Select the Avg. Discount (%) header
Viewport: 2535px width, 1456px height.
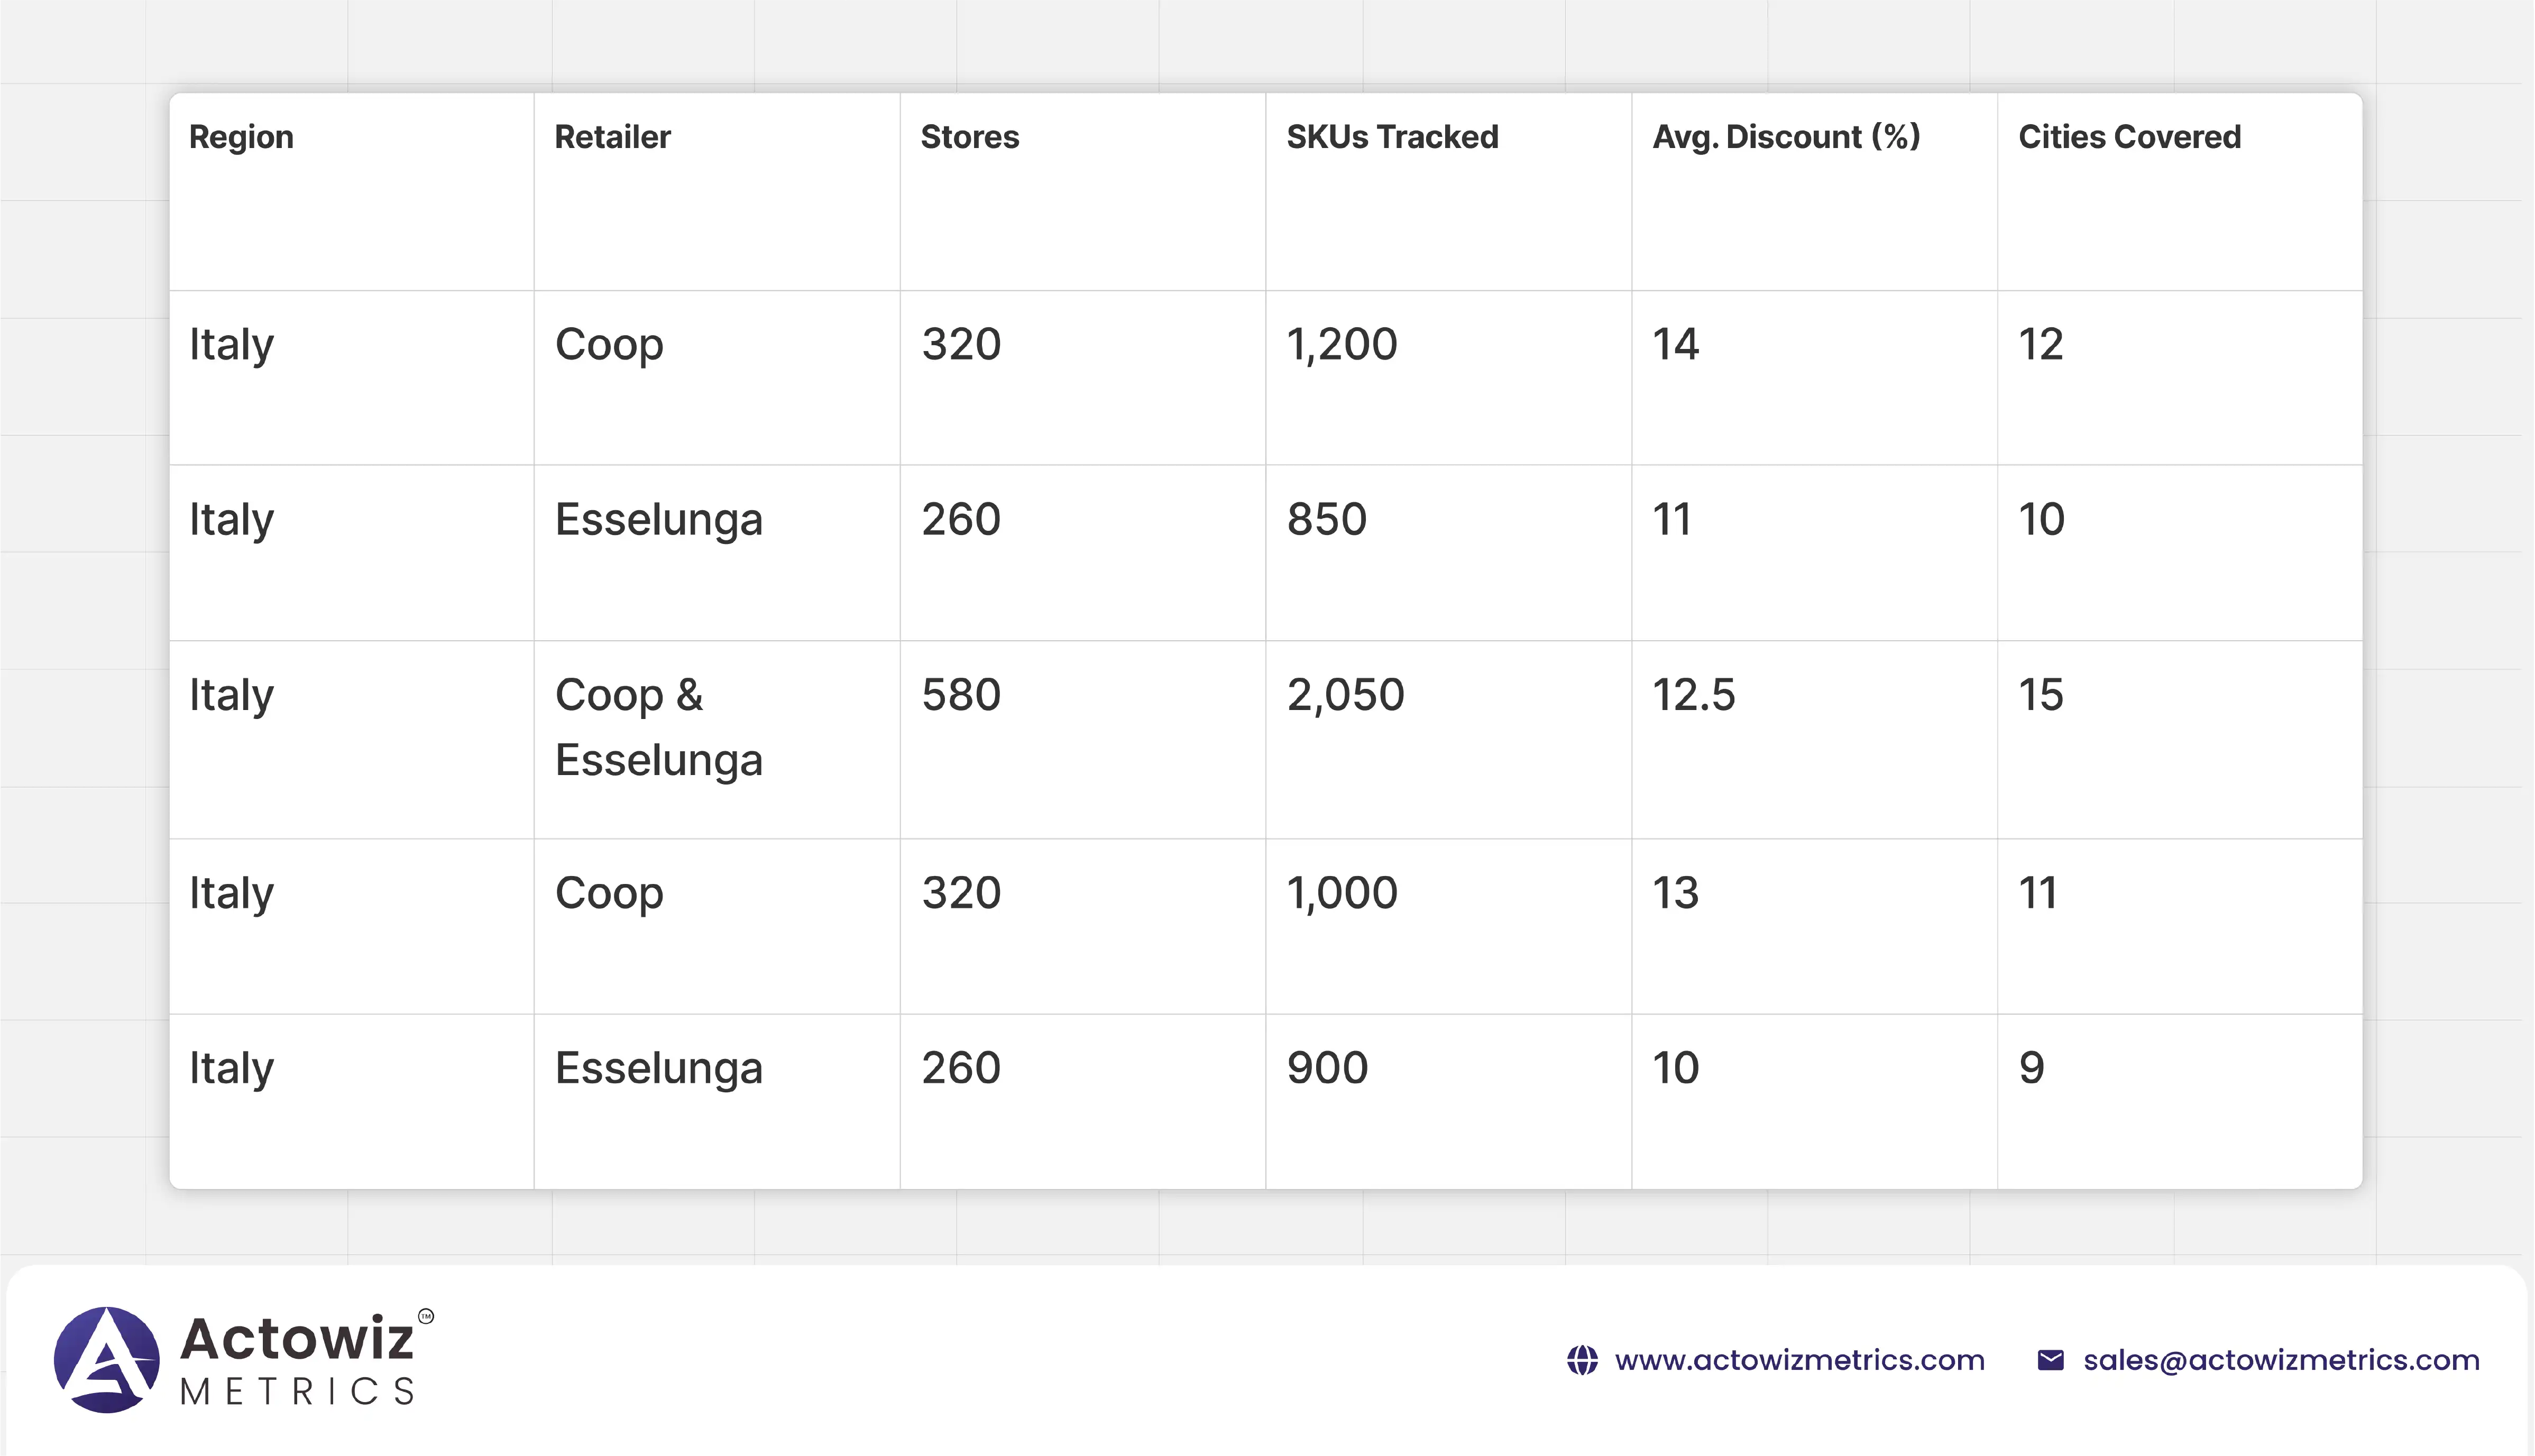tap(1786, 137)
